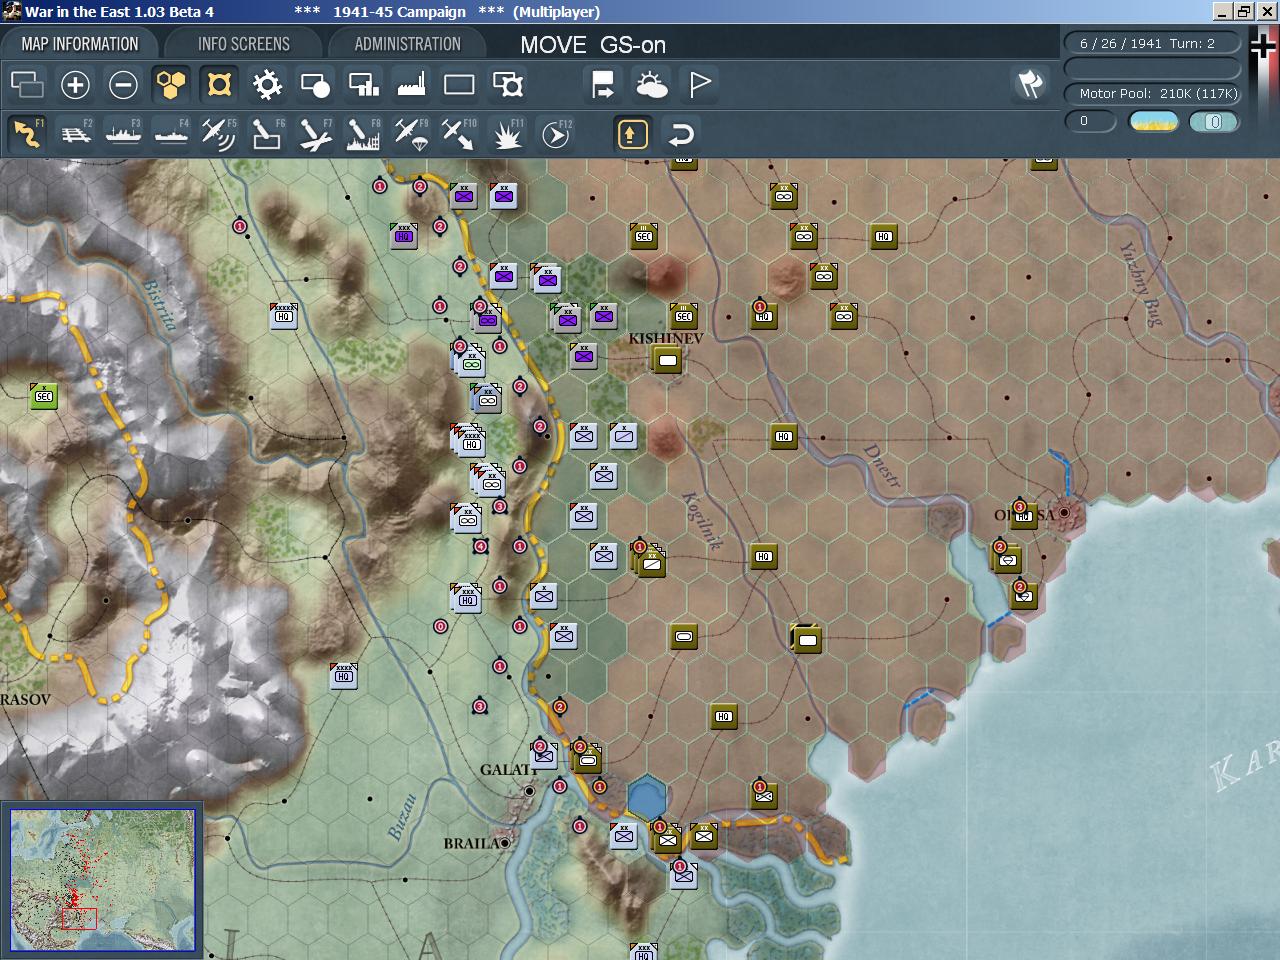The width and height of the screenshot is (1280, 960).
Task: Select the F6 bombing mode icon
Action: click(x=267, y=134)
